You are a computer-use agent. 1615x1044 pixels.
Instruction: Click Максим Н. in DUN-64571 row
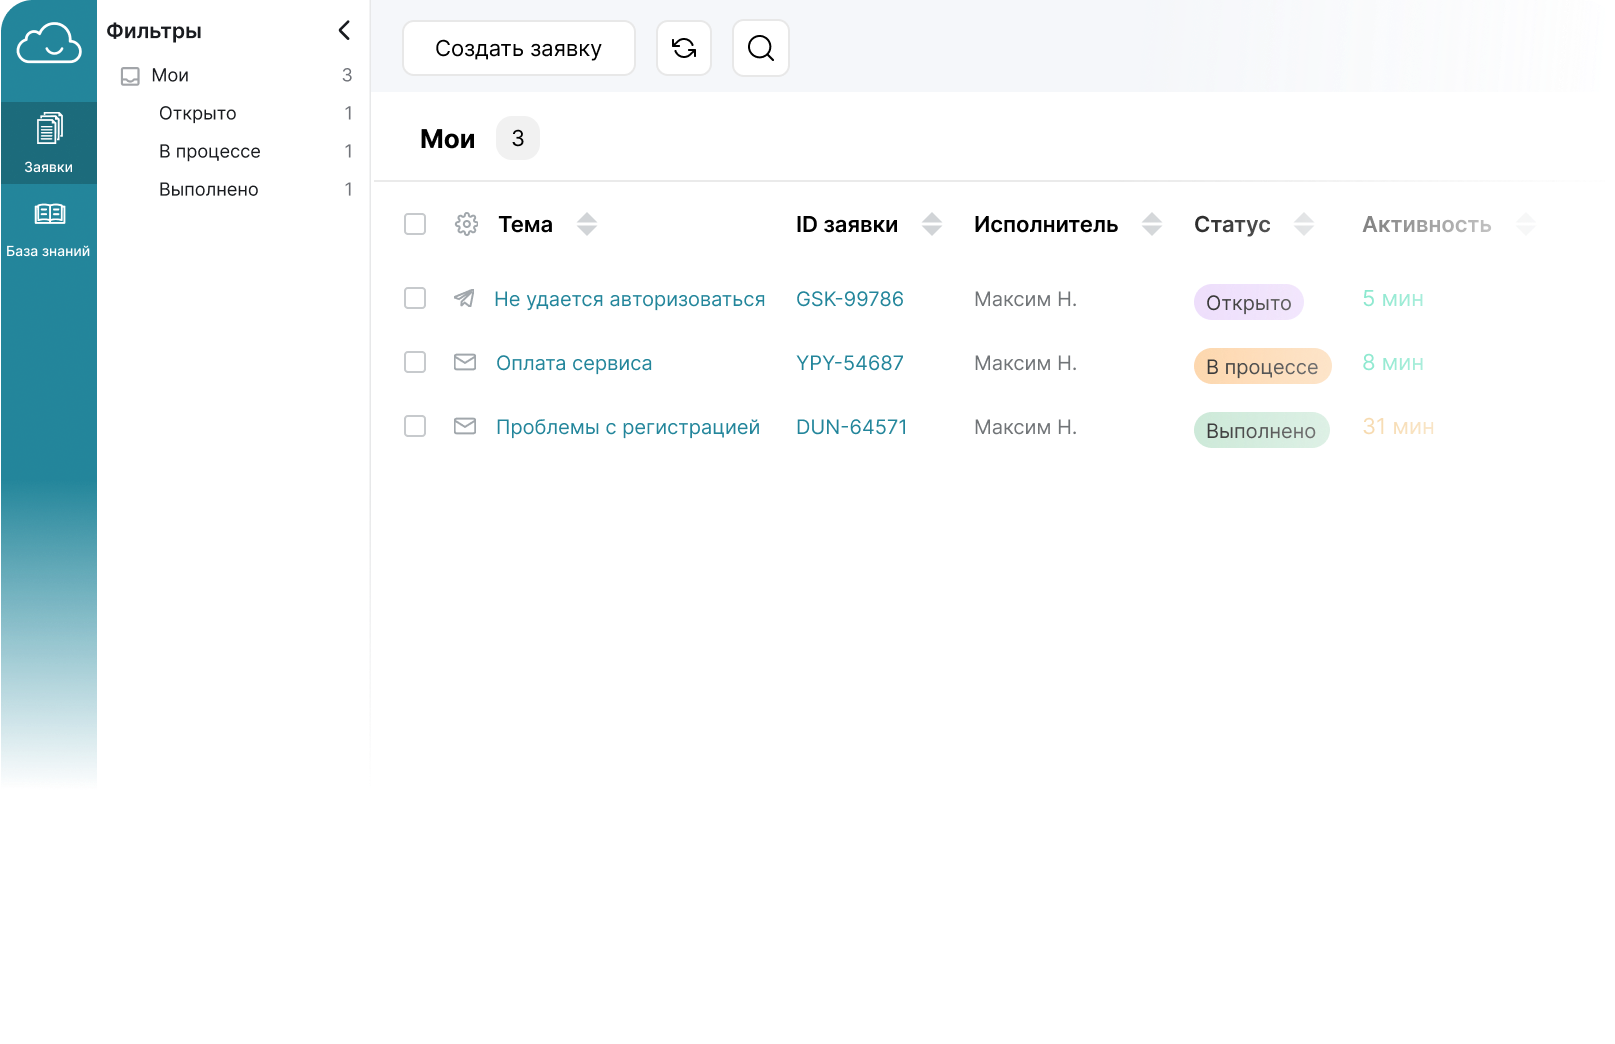tap(1026, 427)
